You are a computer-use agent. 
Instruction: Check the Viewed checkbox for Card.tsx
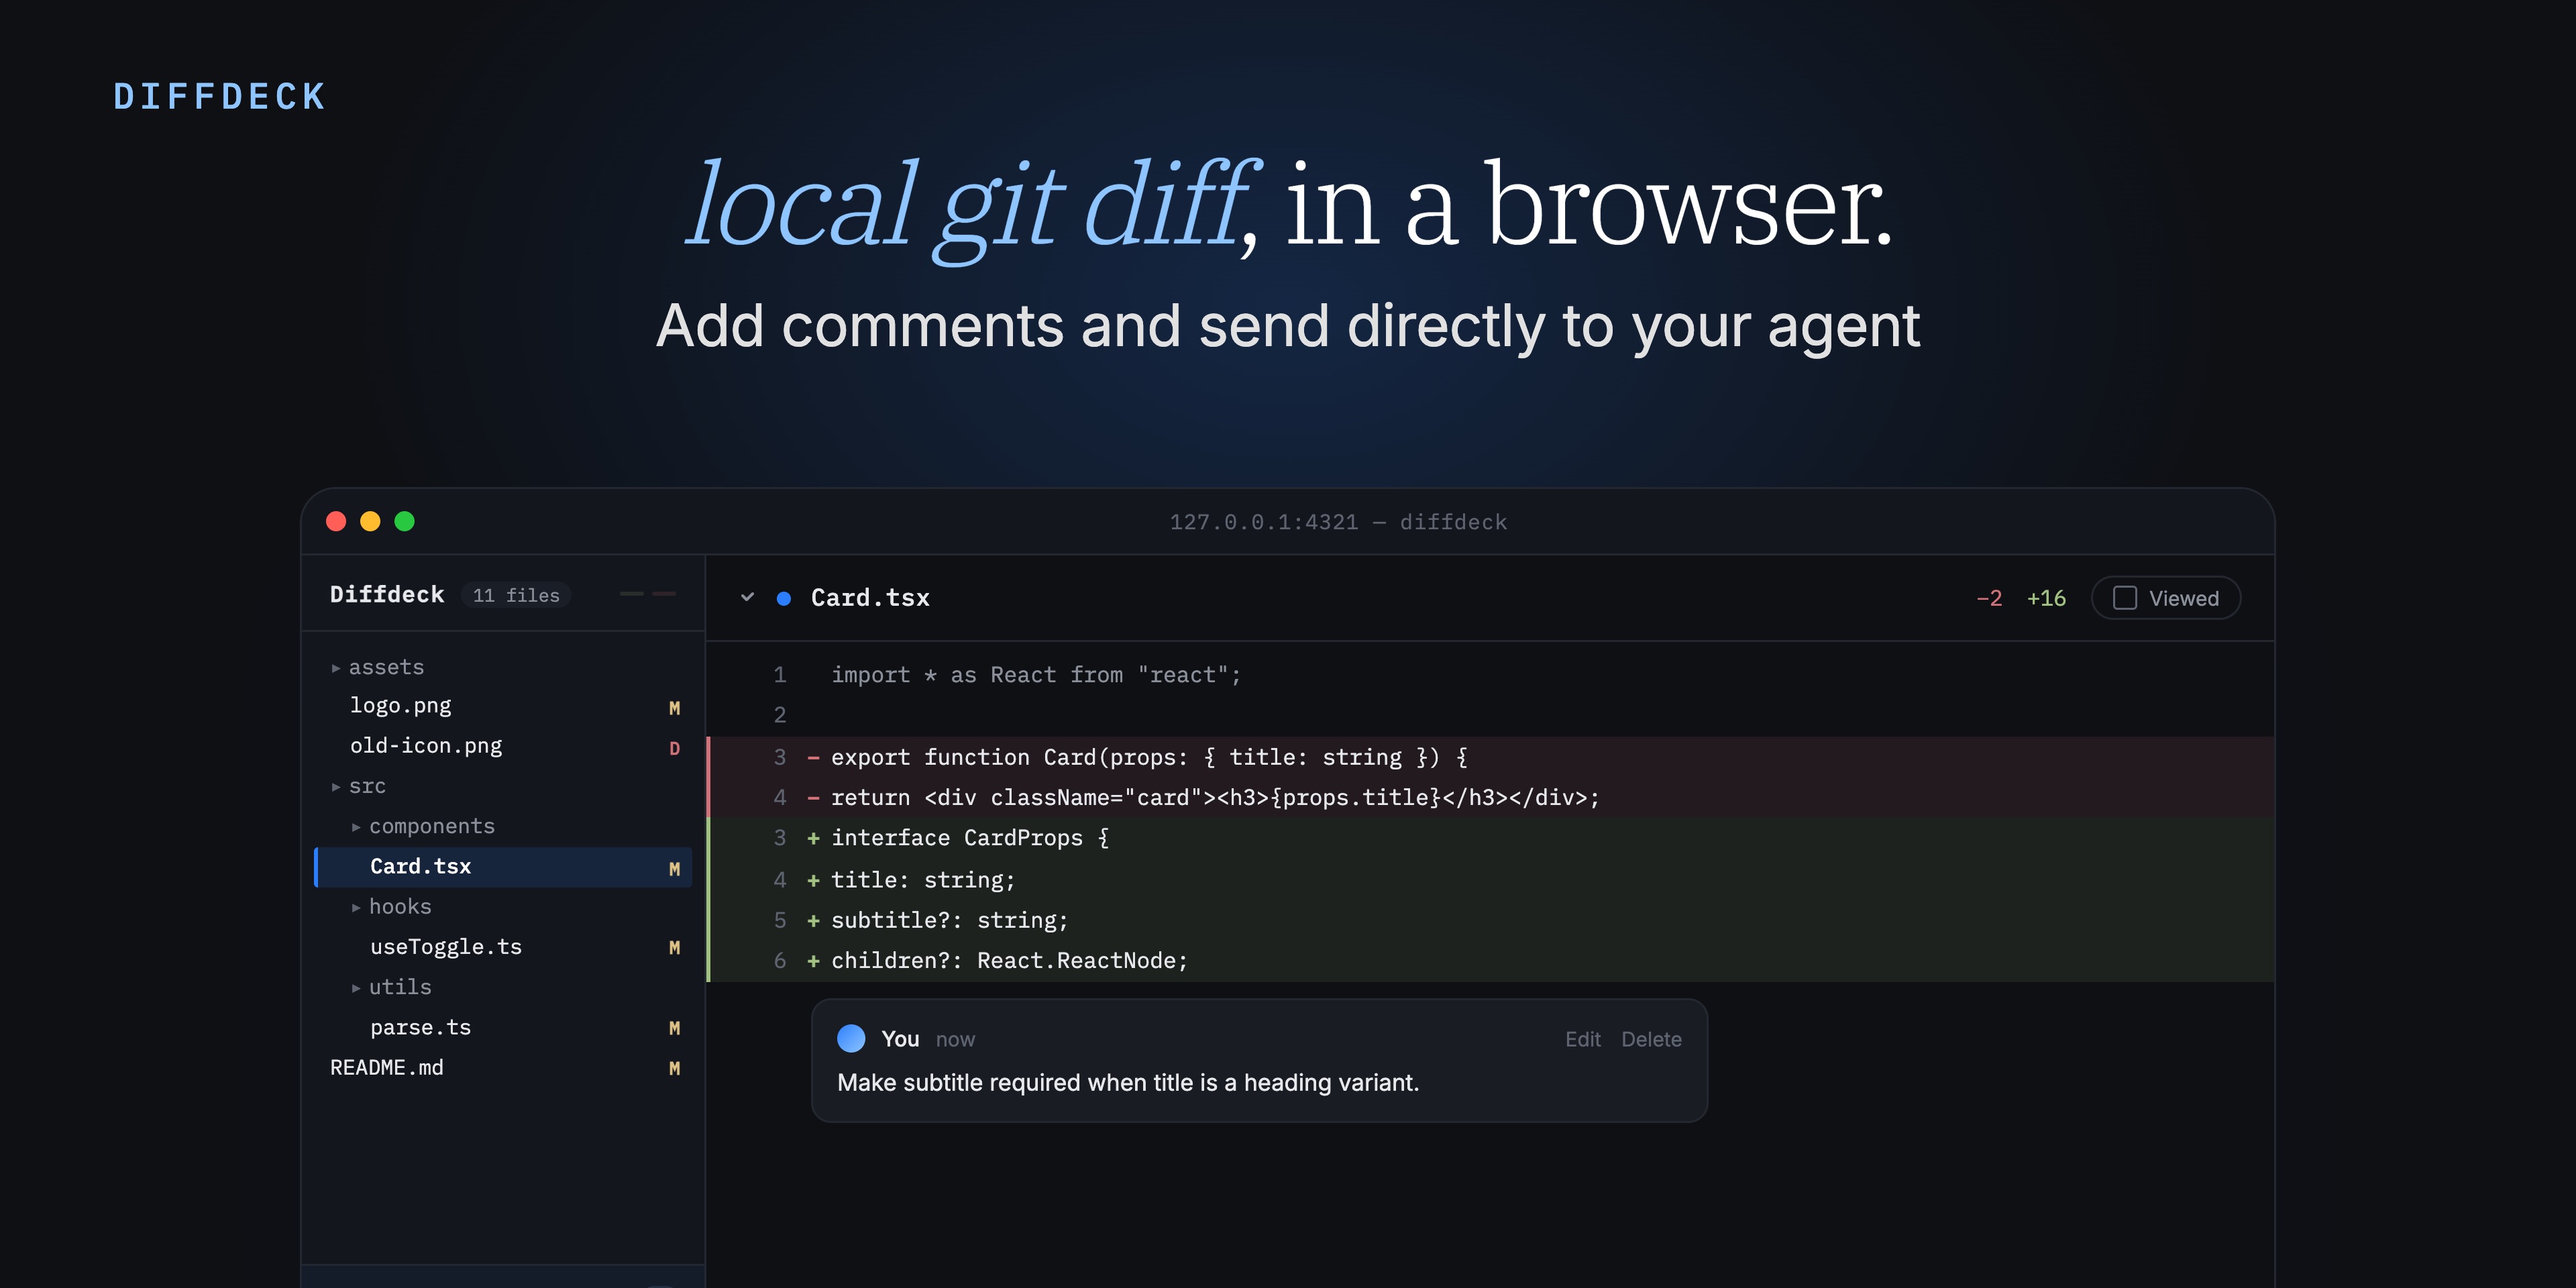click(x=2125, y=598)
